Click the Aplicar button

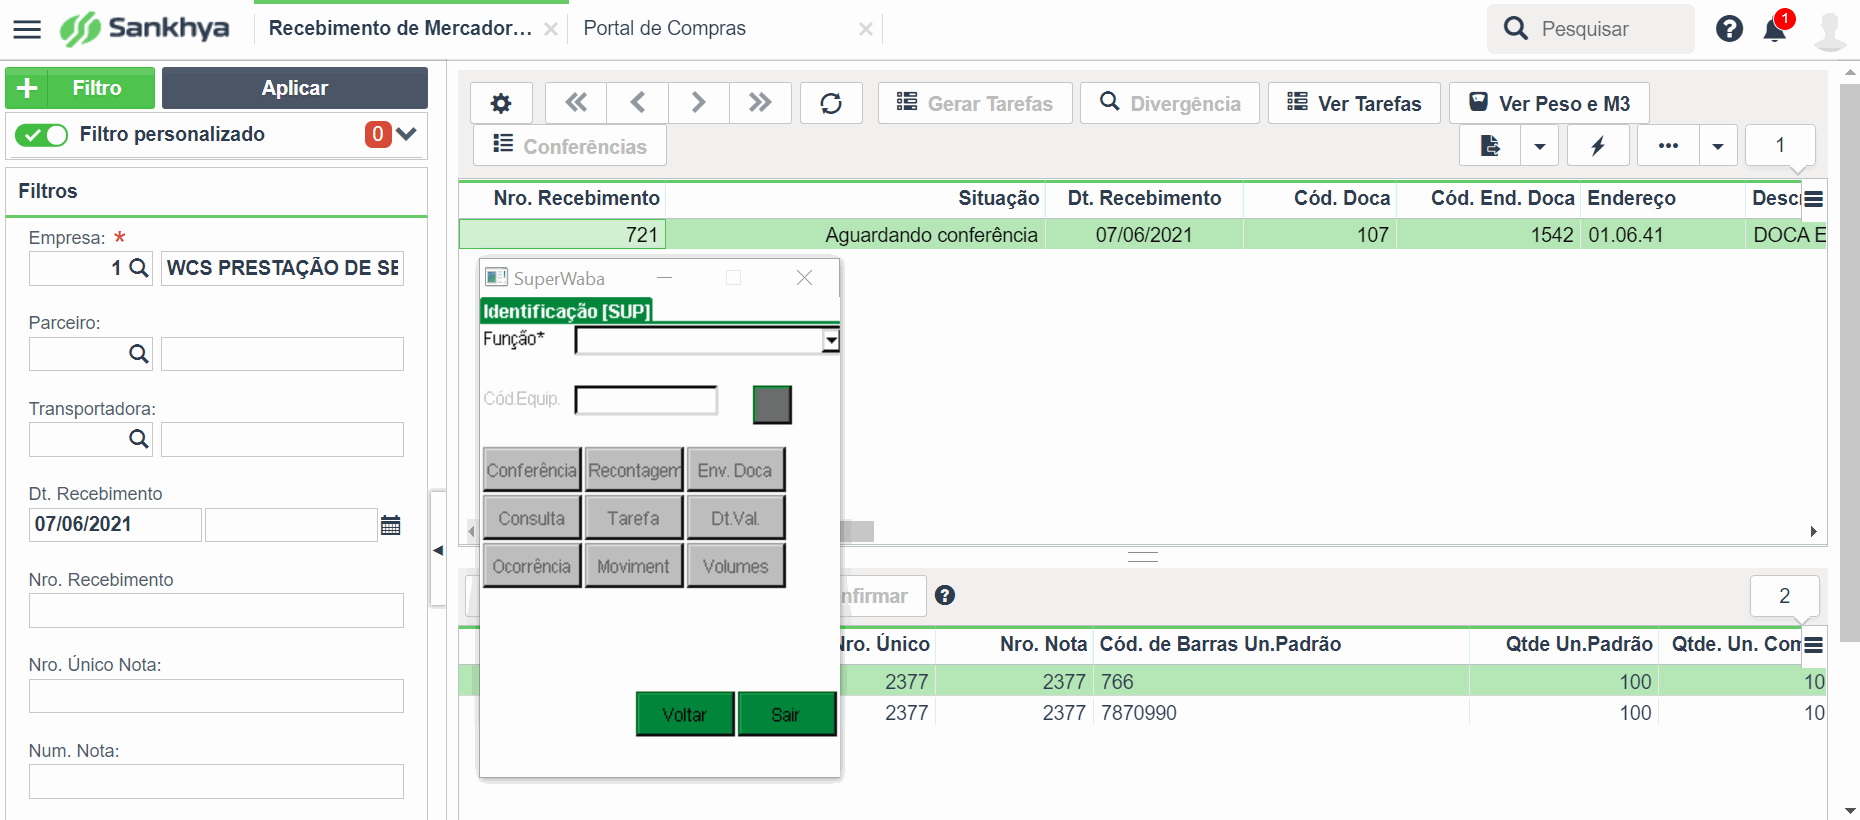click(x=295, y=88)
